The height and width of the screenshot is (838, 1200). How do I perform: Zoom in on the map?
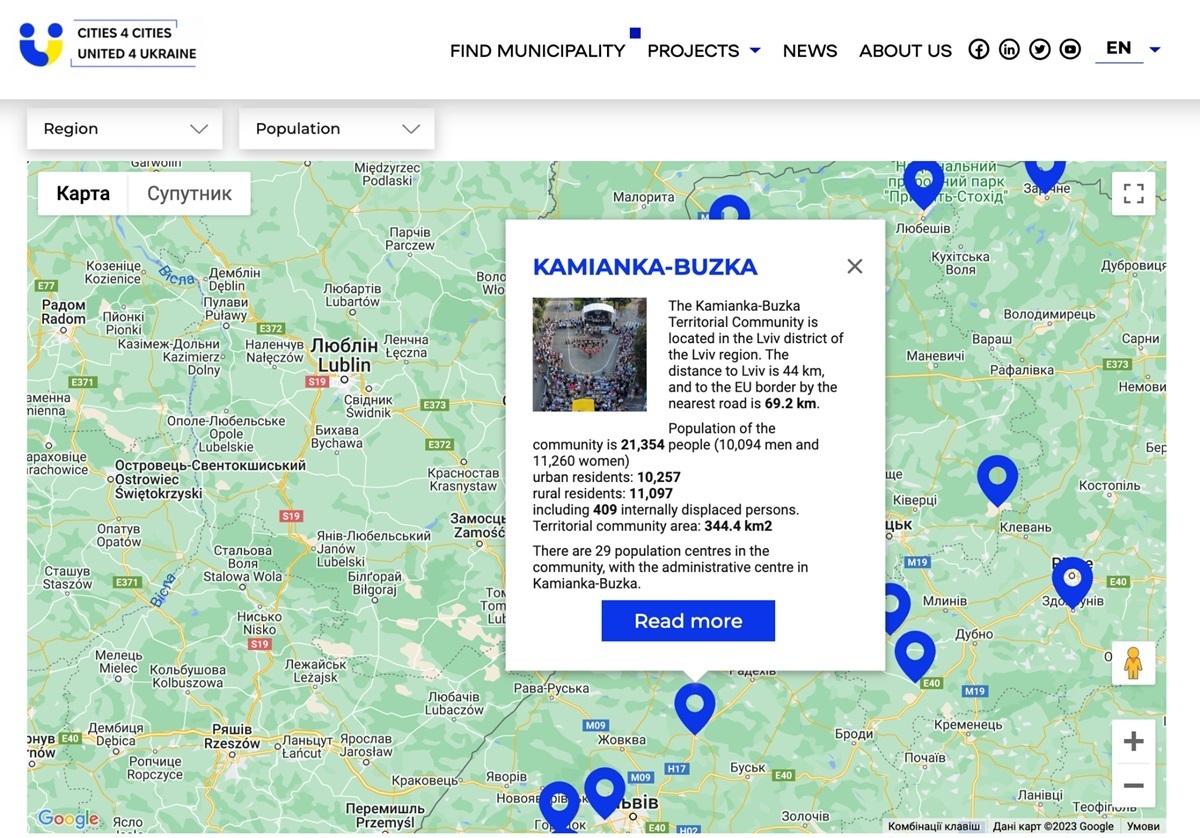[1133, 742]
